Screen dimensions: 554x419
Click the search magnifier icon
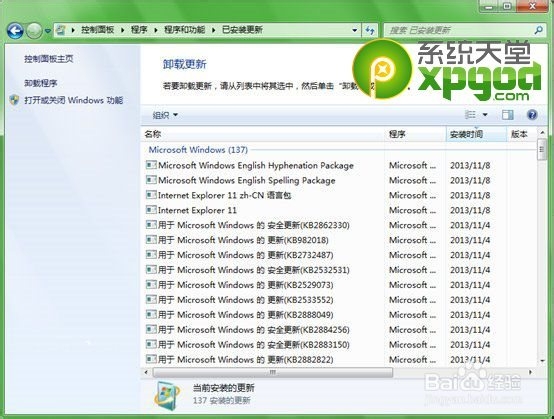538,30
